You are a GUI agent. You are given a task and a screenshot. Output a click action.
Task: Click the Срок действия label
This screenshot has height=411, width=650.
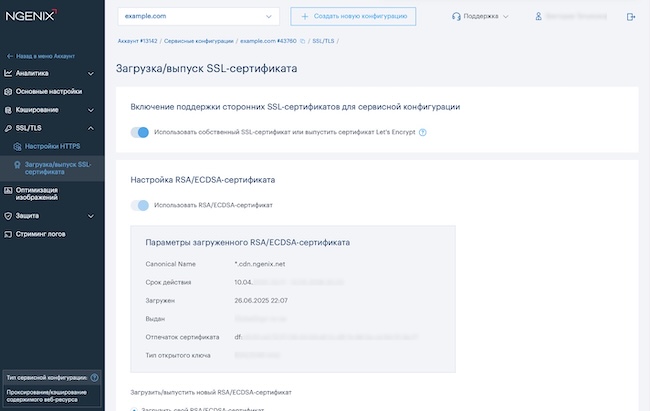[x=168, y=282]
